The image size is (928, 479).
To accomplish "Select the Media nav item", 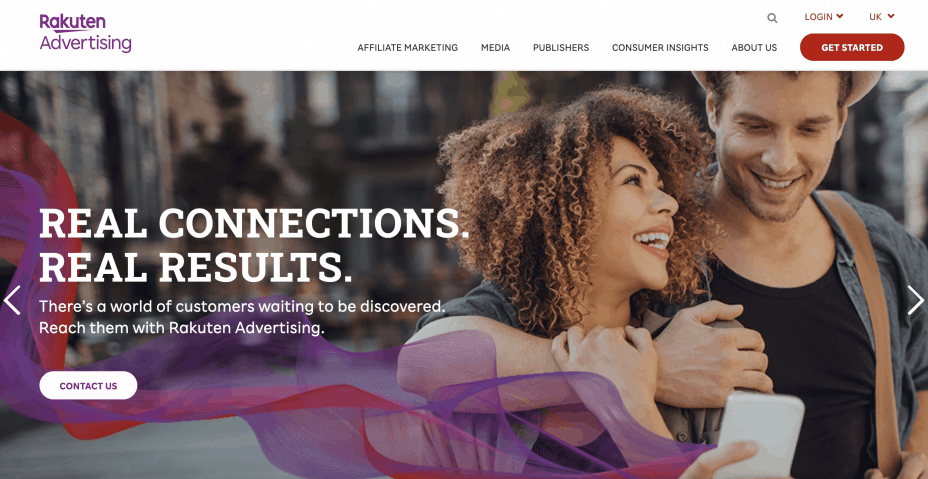I will (495, 47).
